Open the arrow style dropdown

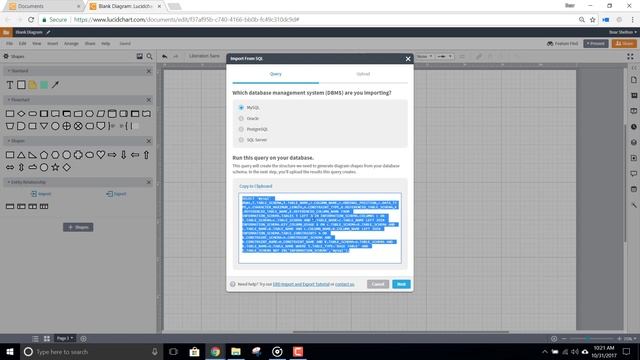pos(444,56)
